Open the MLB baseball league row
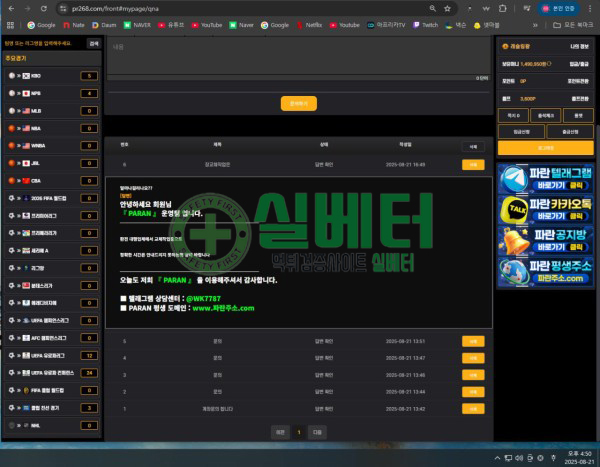Viewport: 600px width, 467px height. 52,111
